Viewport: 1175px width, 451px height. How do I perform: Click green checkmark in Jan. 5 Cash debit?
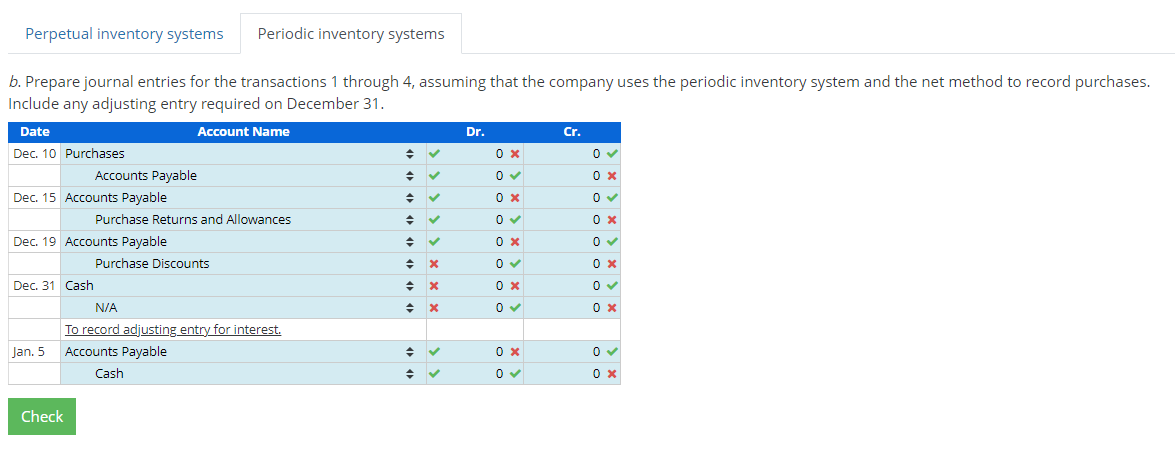[x=514, y=374]
